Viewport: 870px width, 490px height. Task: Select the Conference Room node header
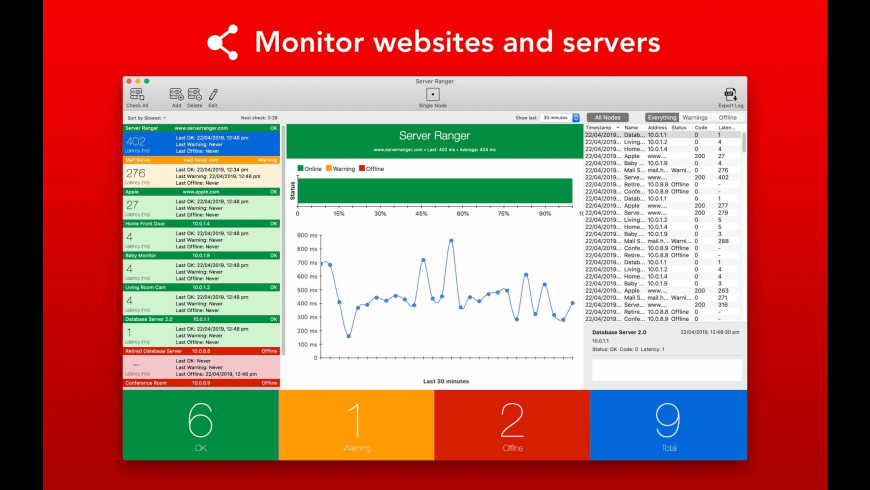pyautogui.click(x=201, y=383)
